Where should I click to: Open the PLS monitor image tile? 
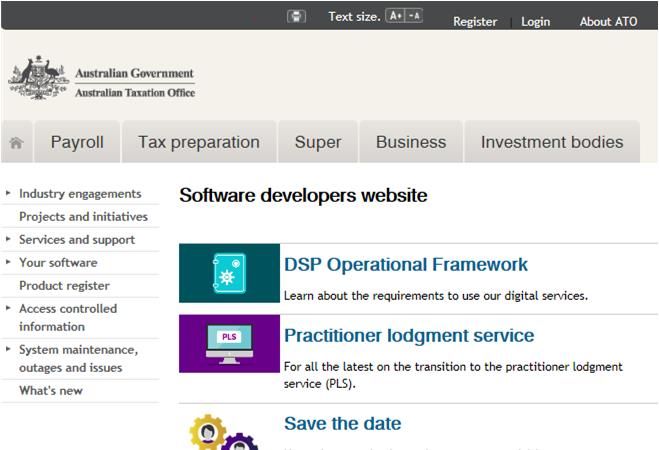(x=229, y=344)
